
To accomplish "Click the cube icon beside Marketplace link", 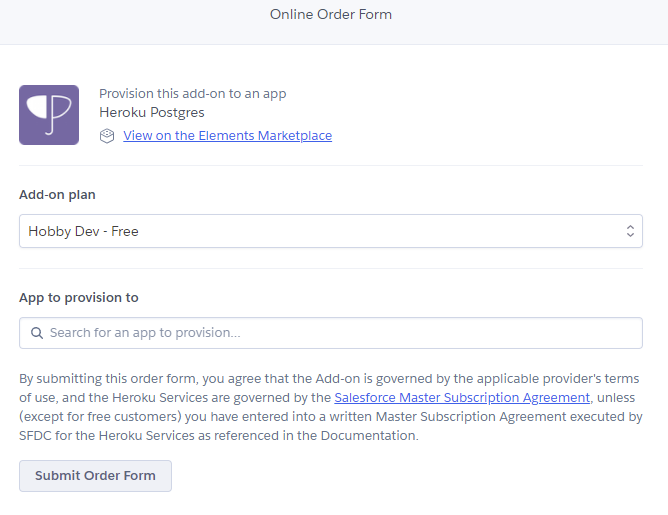I will point(107,136).
